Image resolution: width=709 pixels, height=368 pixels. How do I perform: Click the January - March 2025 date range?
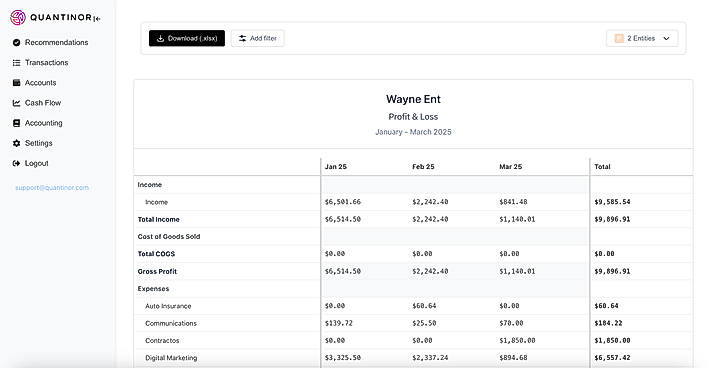(x=413, y=132)
